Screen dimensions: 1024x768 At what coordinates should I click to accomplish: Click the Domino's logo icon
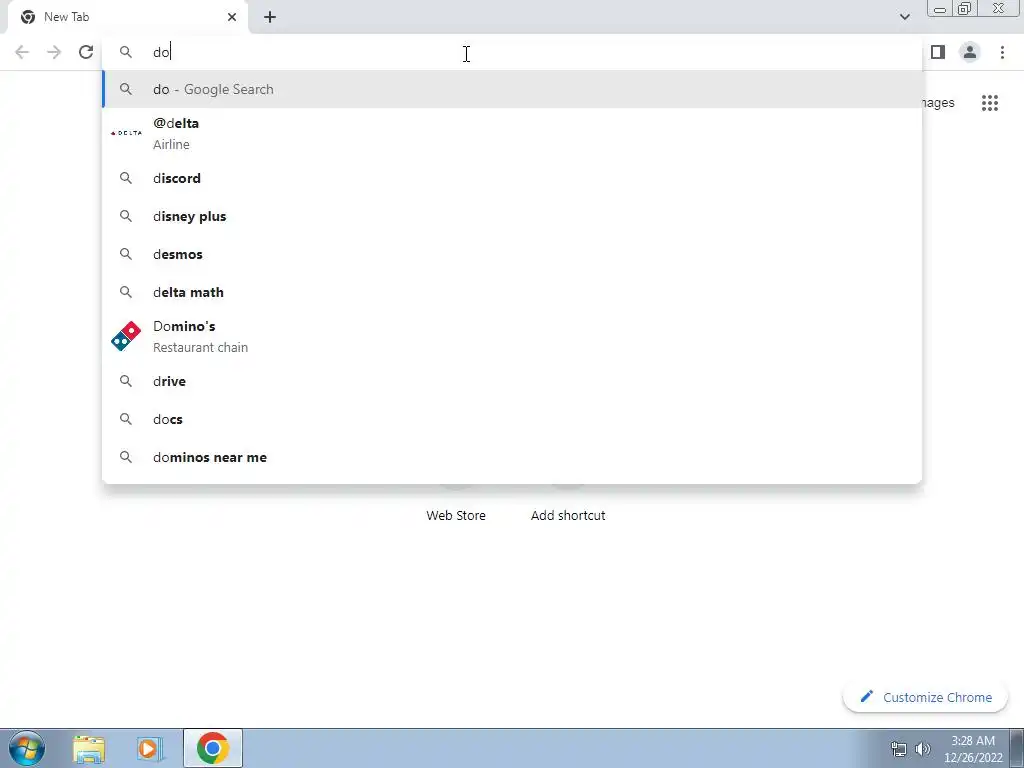[126, 336]
